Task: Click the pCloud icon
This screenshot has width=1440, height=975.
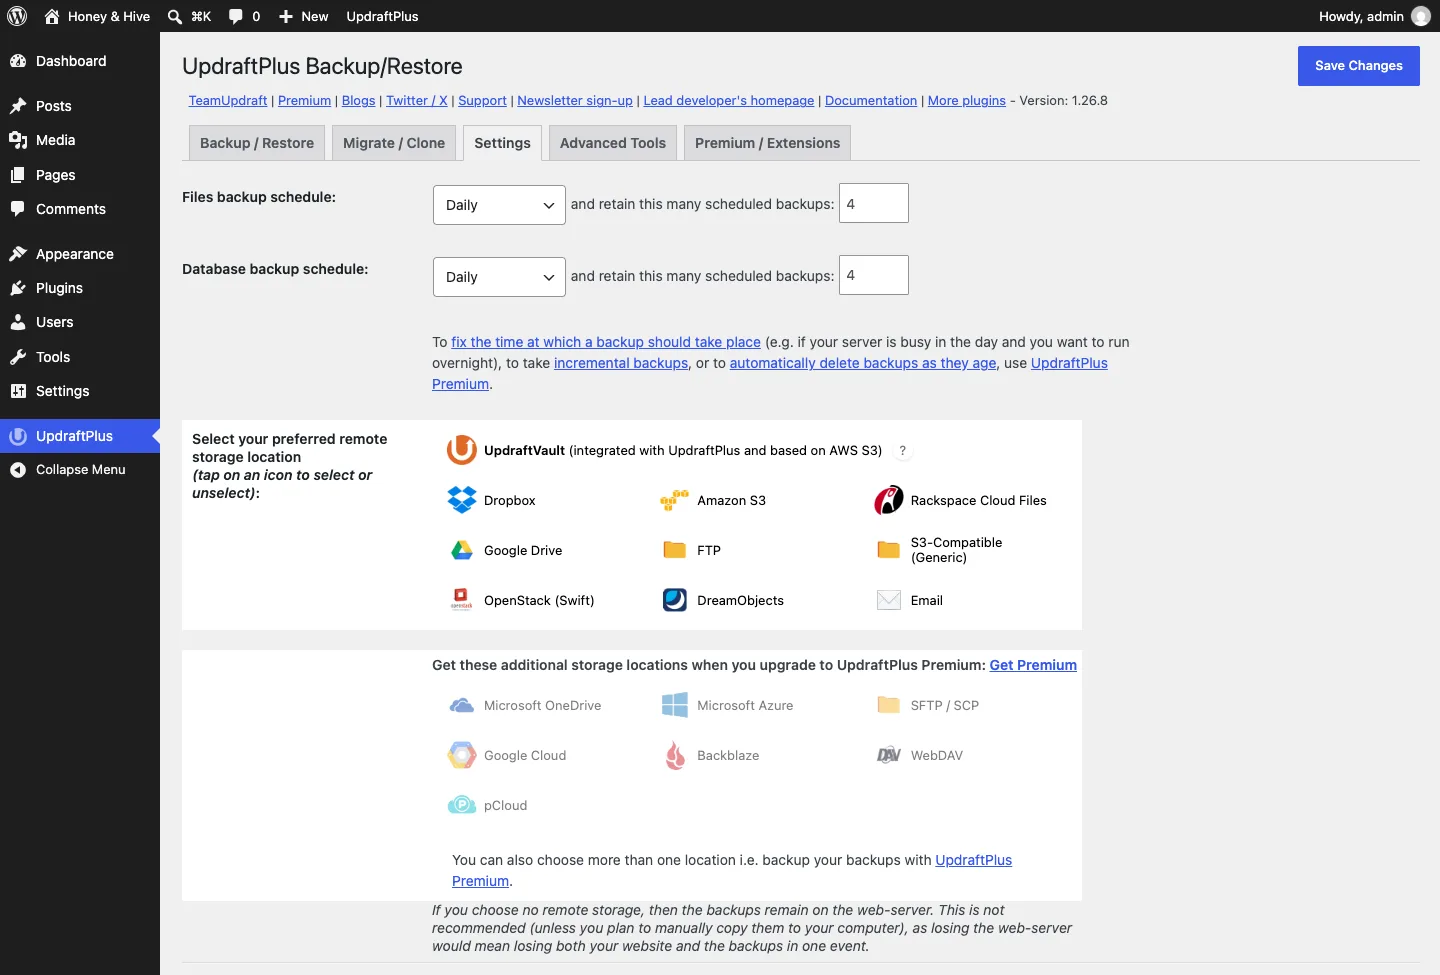Action: tap(462, 805)
